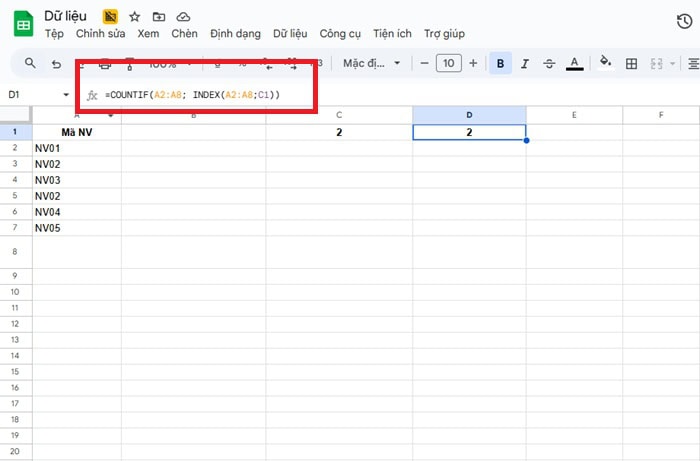Open the Định dạng menu
This screenshot has width=700, height=461.
click(x=235, y=33)
